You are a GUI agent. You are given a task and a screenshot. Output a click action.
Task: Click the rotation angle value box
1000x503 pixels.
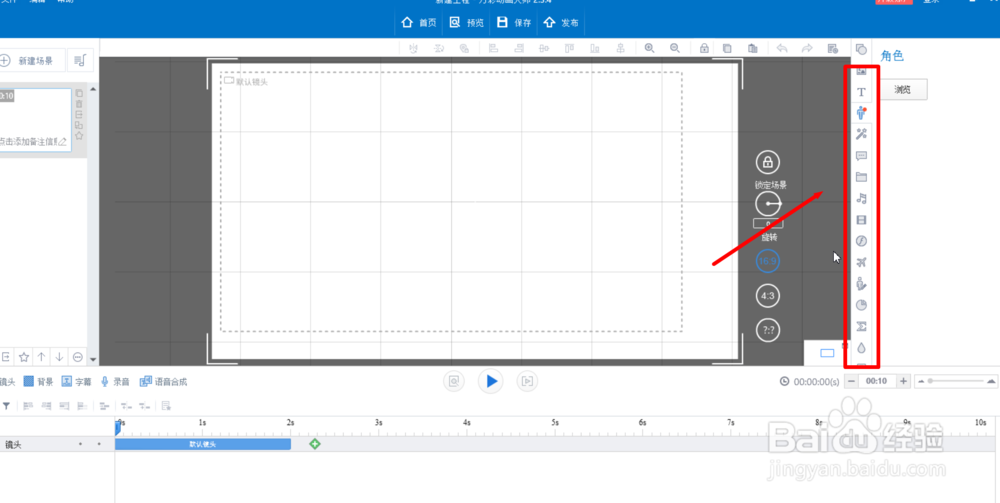pos(768,224)
